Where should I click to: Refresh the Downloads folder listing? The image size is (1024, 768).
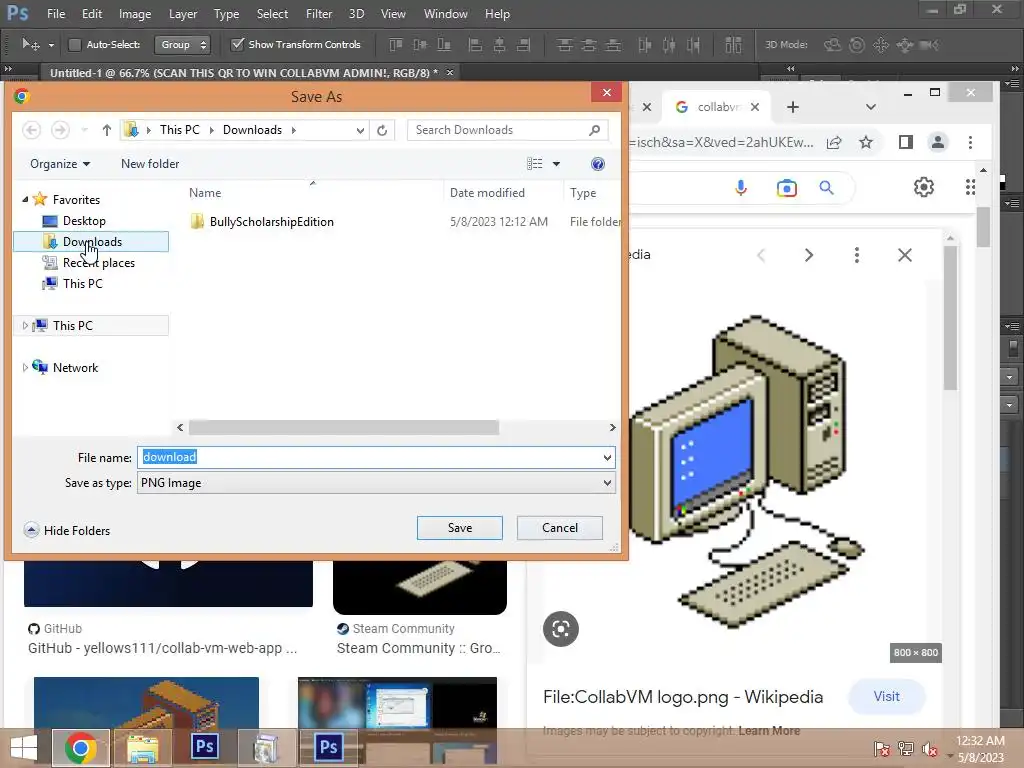(382, 130)
